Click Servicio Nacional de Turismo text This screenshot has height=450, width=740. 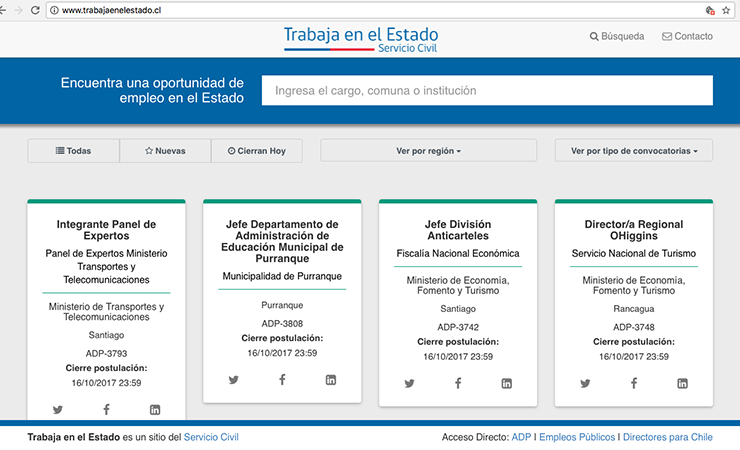pyautogui.click(x=634, y=254)
